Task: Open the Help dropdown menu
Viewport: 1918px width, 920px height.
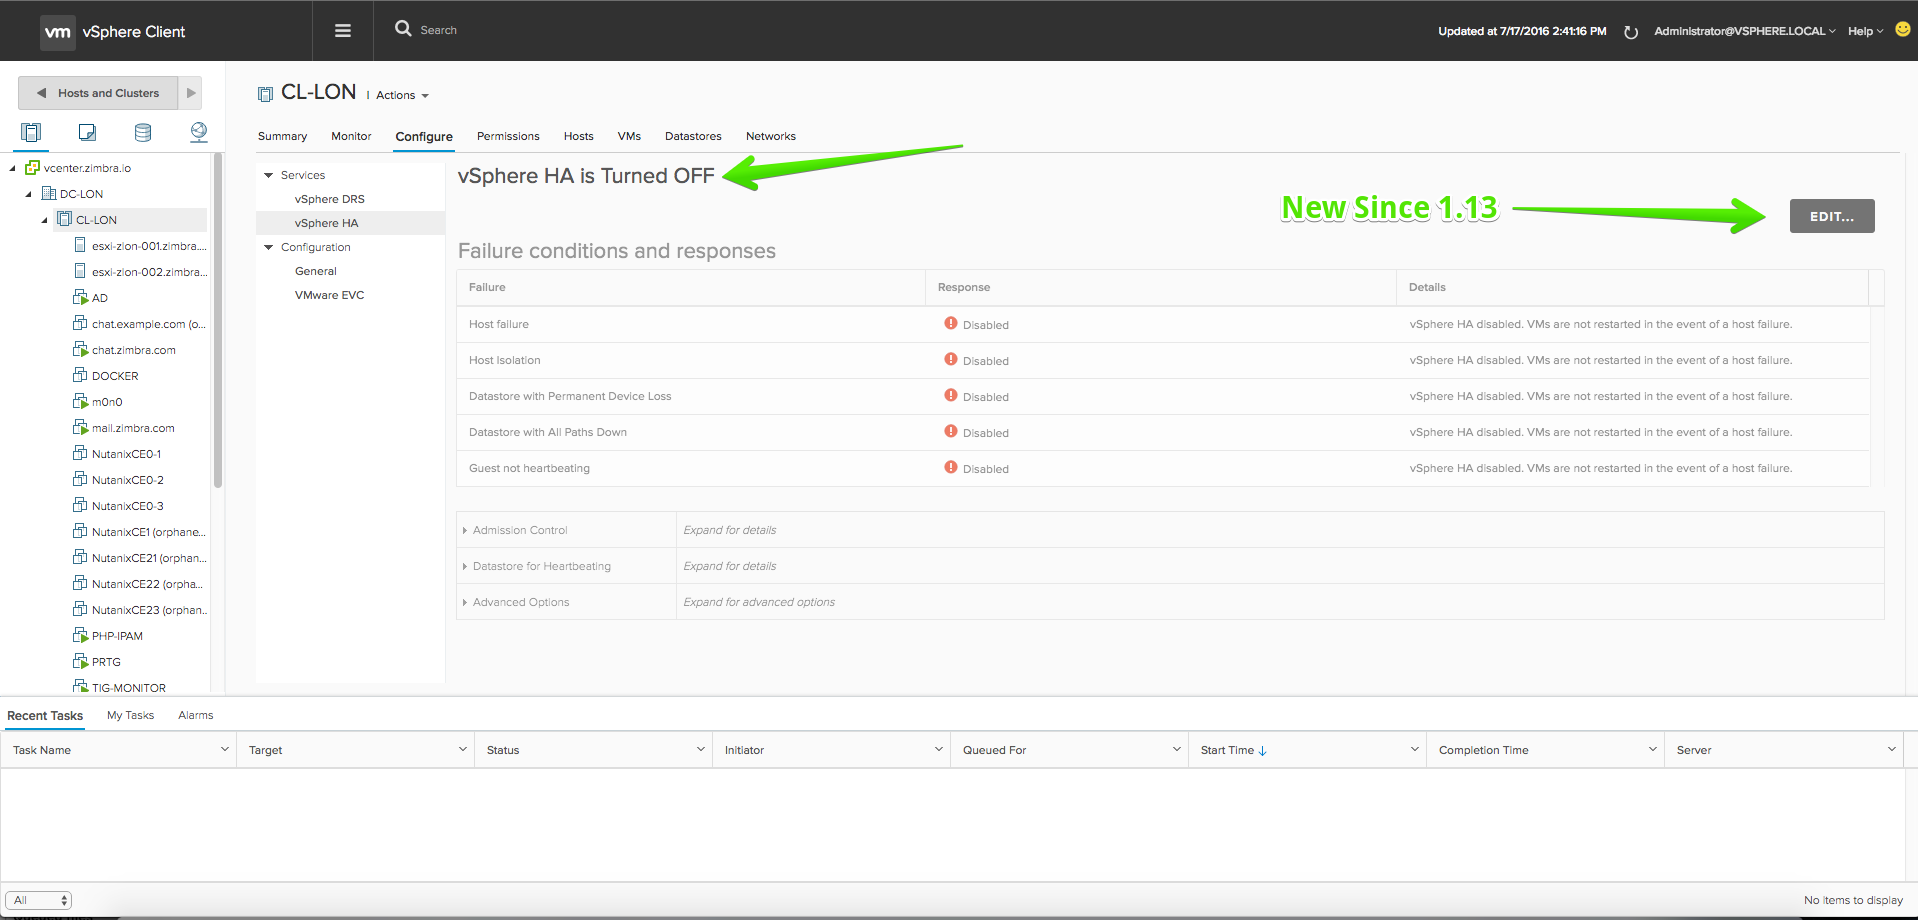Action: pos(1866,31)
